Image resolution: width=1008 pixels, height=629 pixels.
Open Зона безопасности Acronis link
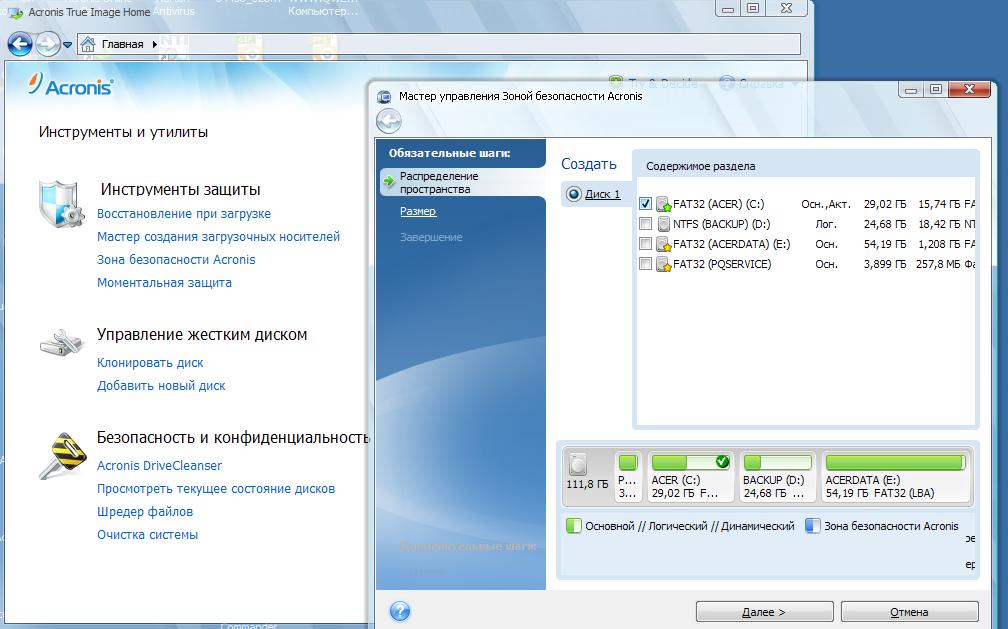[x=176, y=260]
